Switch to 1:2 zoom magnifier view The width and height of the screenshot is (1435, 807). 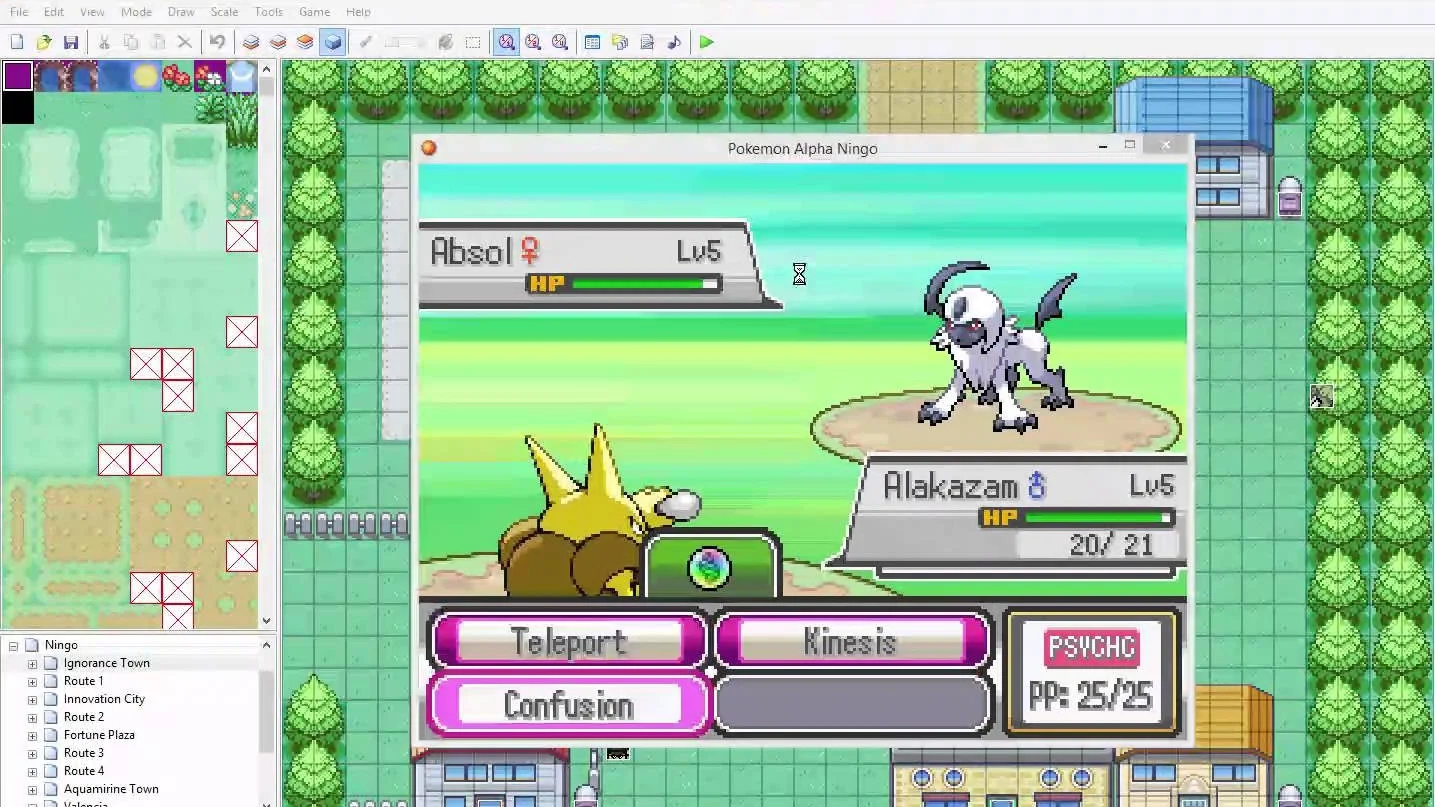tap(534, 41)
